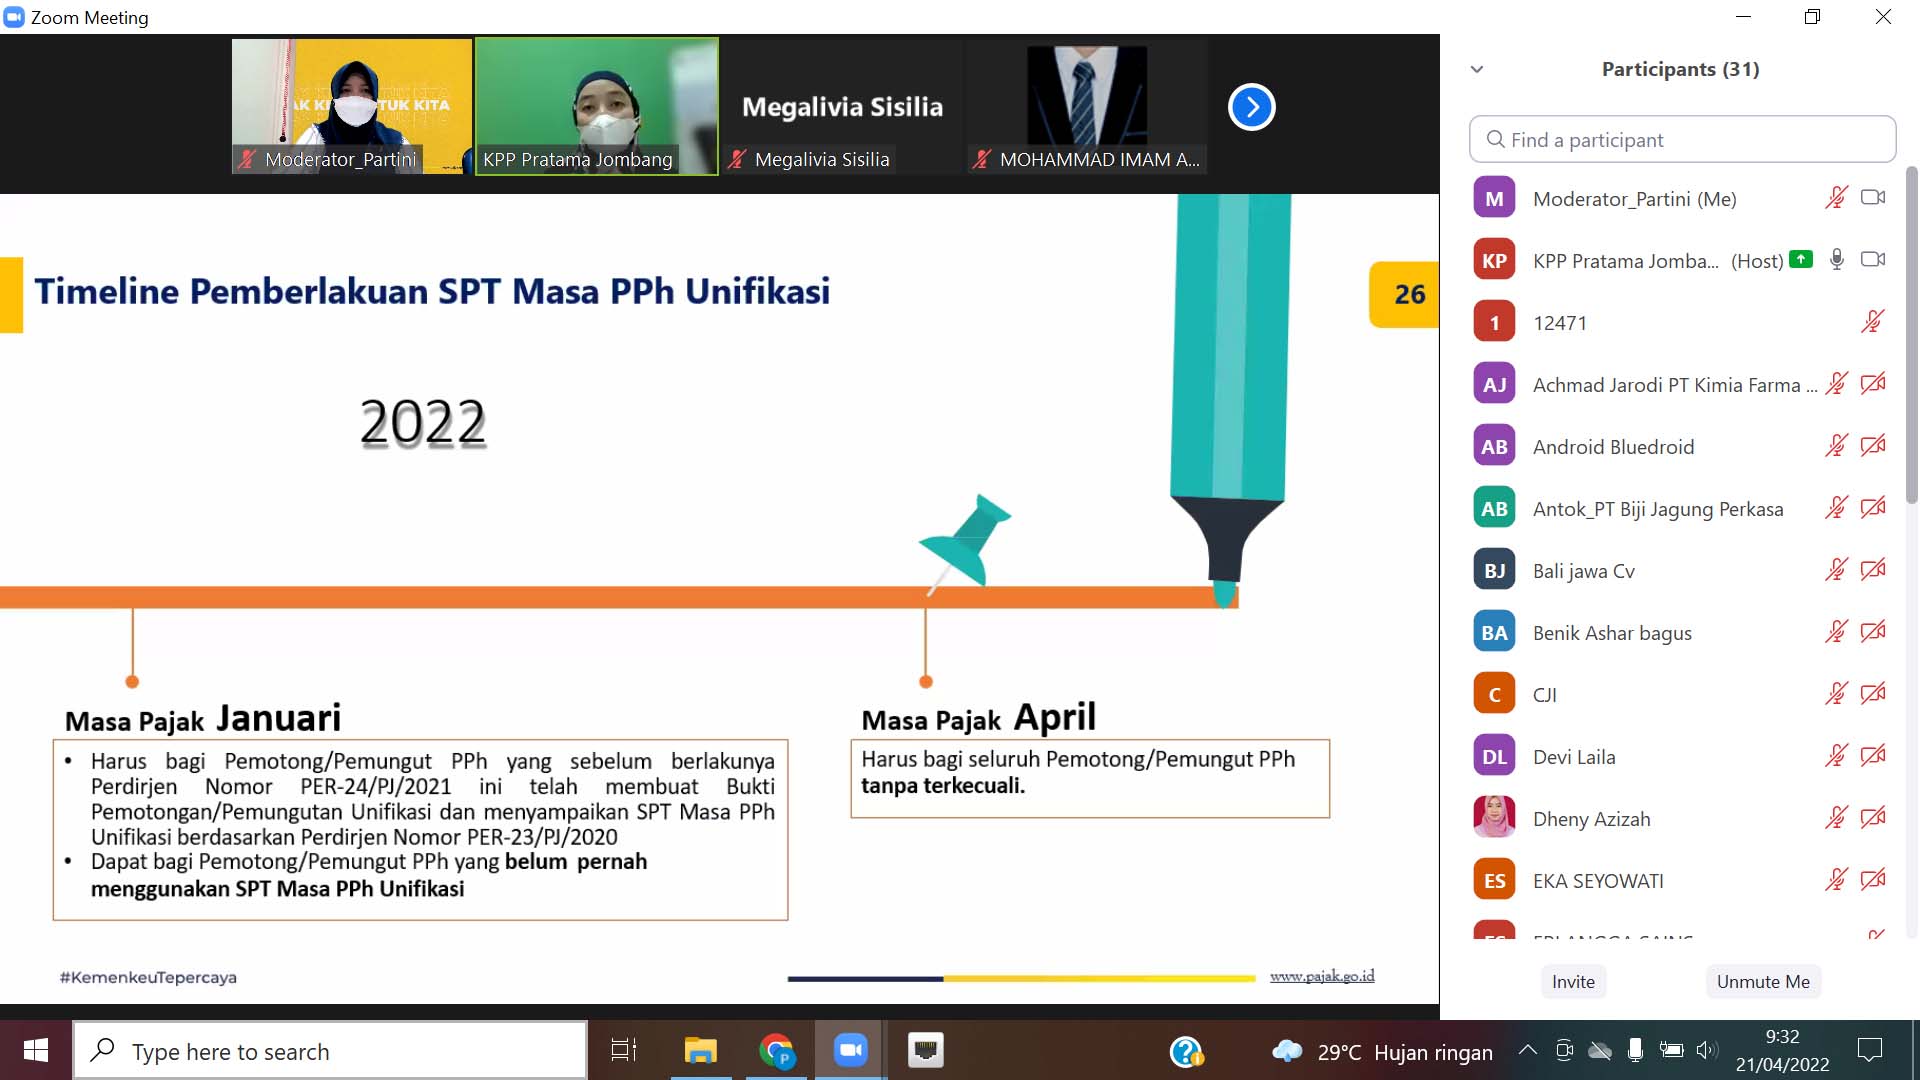This screenshot has width=1920, height=1080.
Task: Open the Chrome icon in the taskbar
Action: (x=776, y=1051)
